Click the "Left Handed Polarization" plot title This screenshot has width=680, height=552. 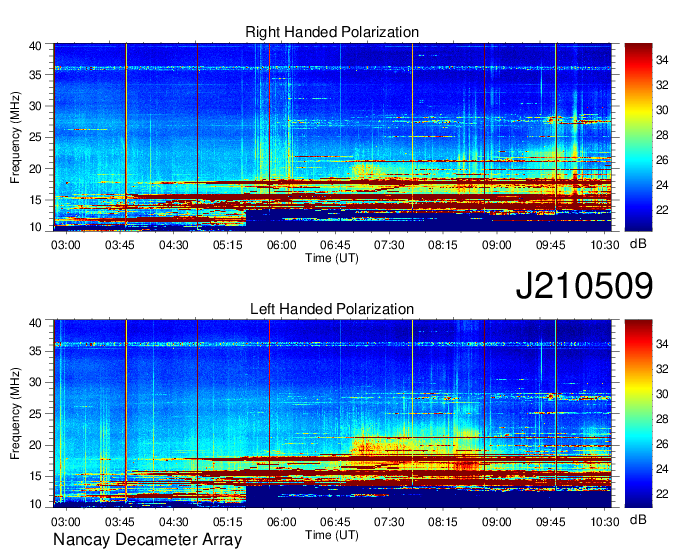pos(332,309)
